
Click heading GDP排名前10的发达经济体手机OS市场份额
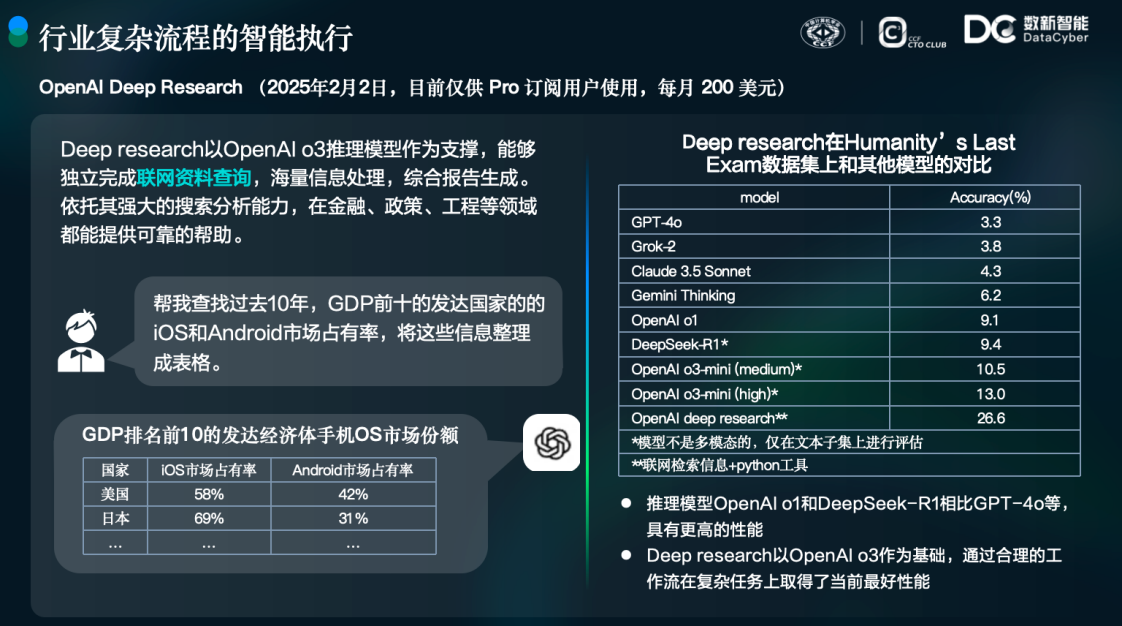(x=270, y=435)
